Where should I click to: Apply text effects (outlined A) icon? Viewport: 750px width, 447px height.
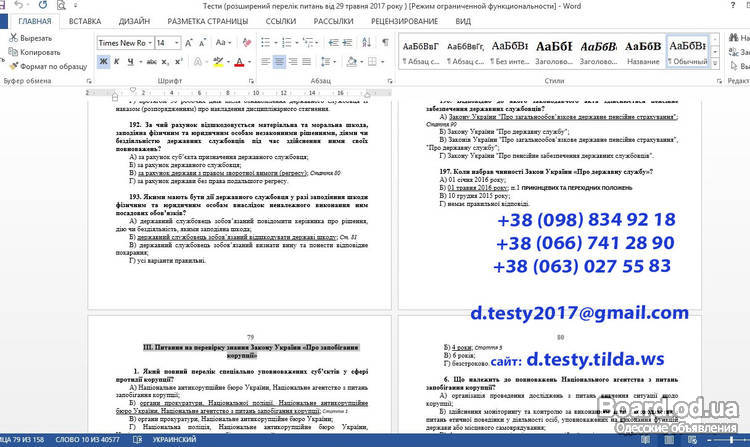pyautogui.click(x=198, y=62)
